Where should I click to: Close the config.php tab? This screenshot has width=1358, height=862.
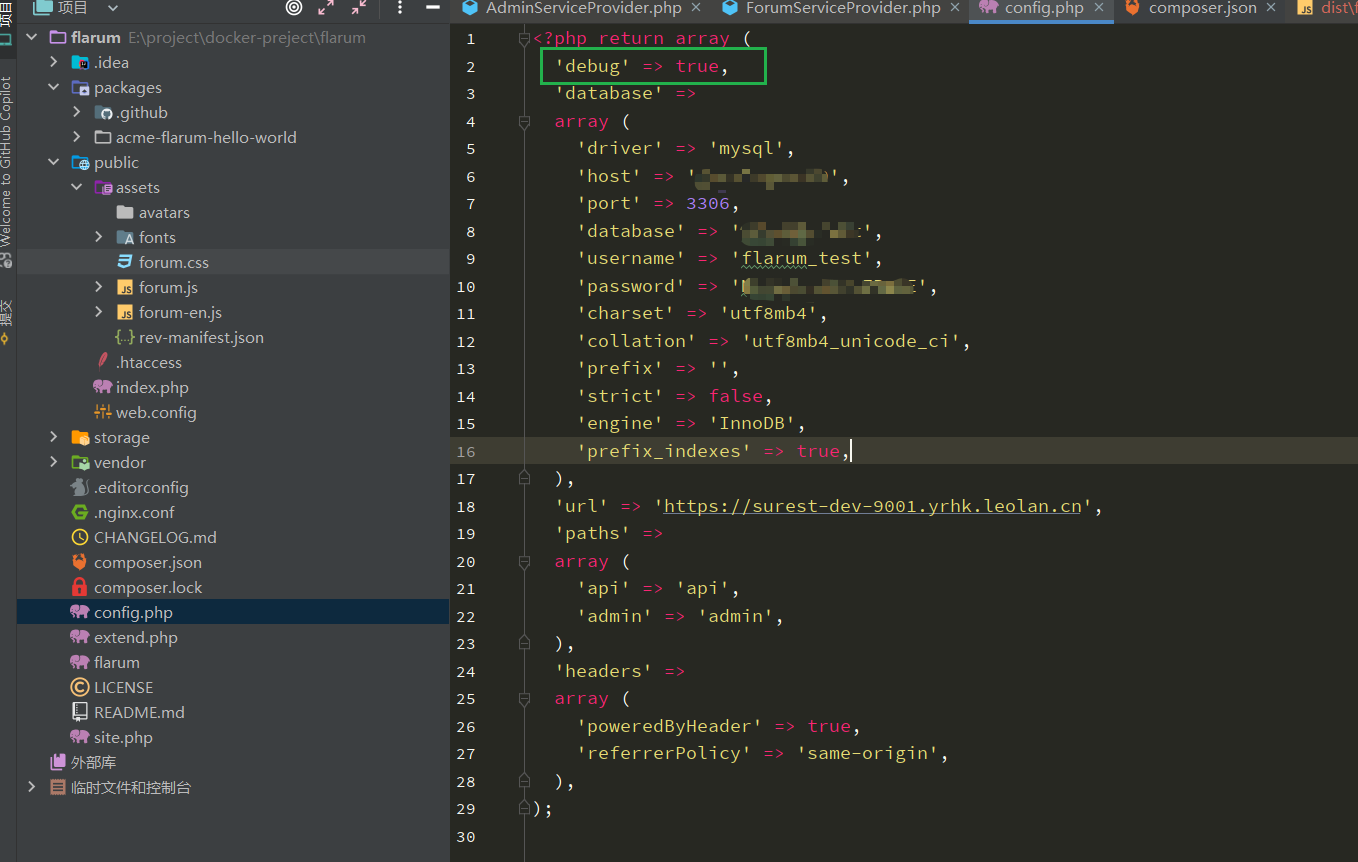pos(1100,8)
